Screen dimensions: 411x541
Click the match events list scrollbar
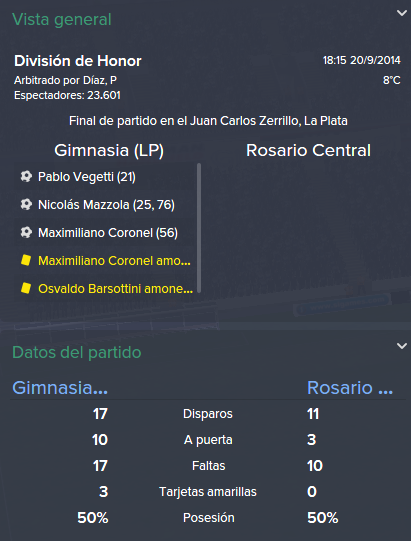(199, 228)
